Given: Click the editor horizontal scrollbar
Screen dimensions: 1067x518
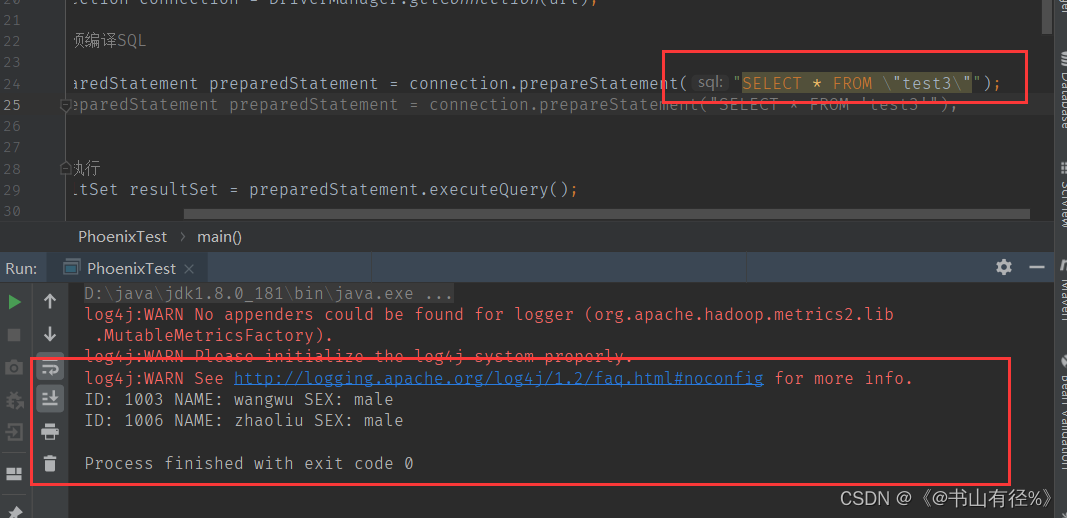Looking at the screenshot, I should pos(607,214).
